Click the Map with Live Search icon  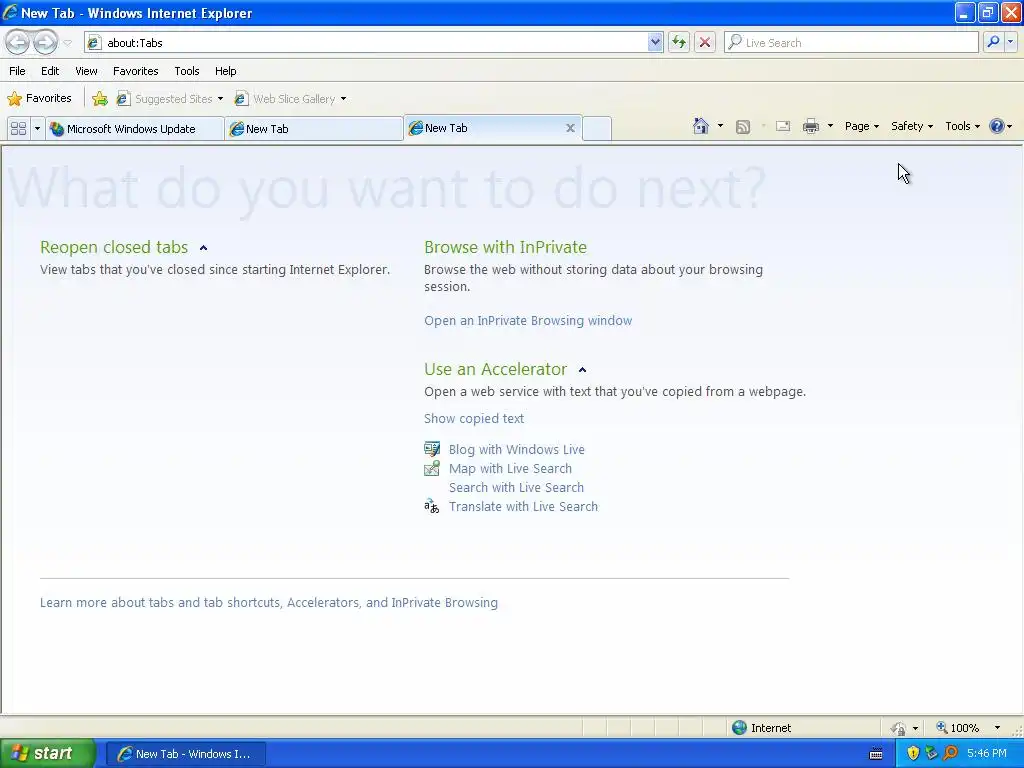pyautogui.click(x=432, y=468)
